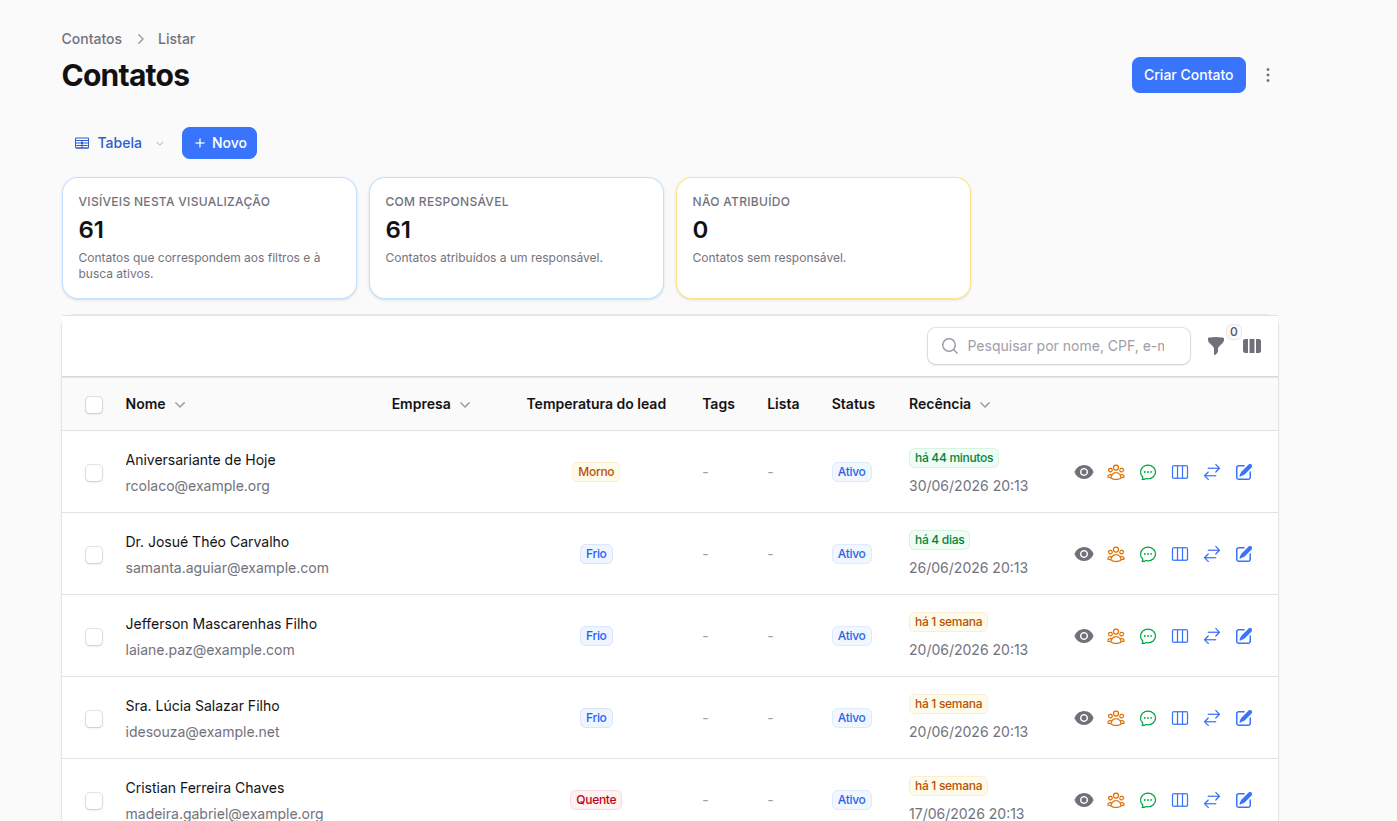The image size is (1397, 821).
Task: Sort the table by the Recência column
Action: click(950, 404)
